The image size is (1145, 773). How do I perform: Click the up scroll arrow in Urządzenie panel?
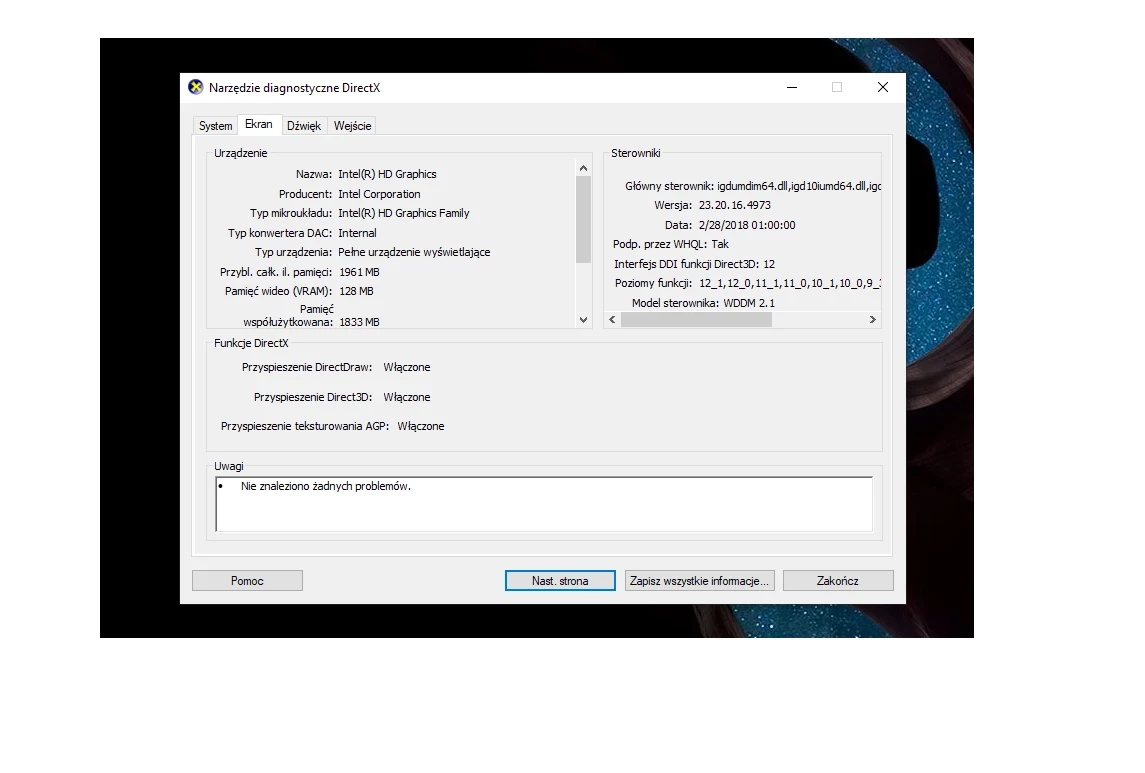click(x=583, y=167)
